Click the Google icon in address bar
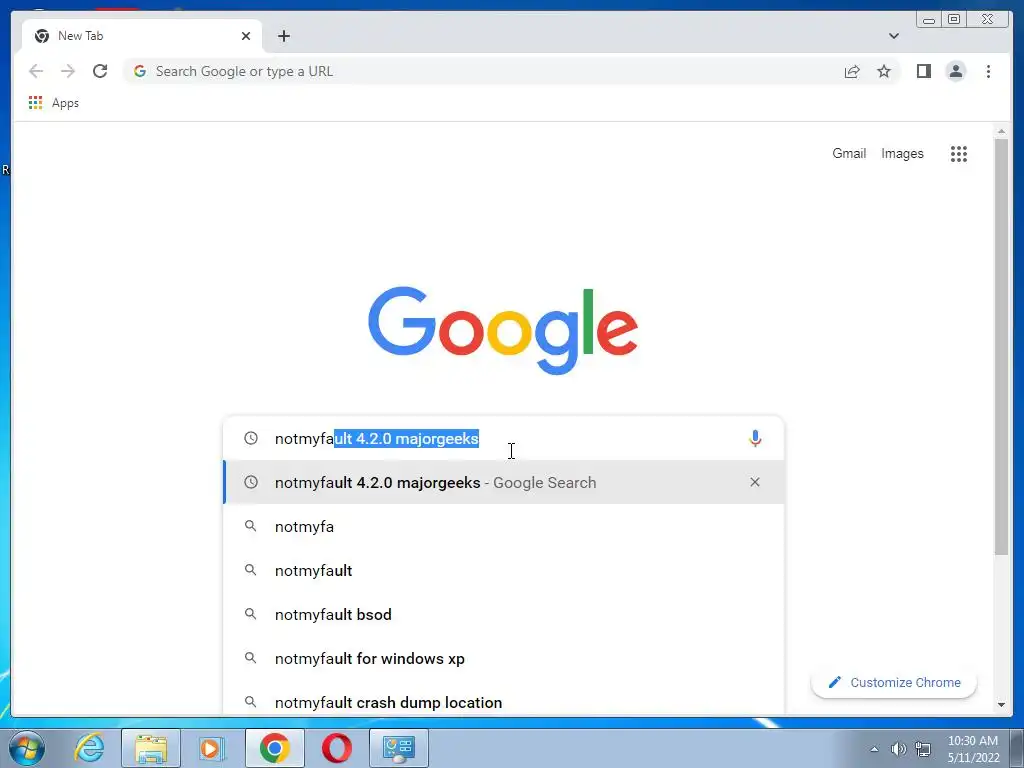The height and width of the screenshot is (768, 1024). [x=140, y=71]
